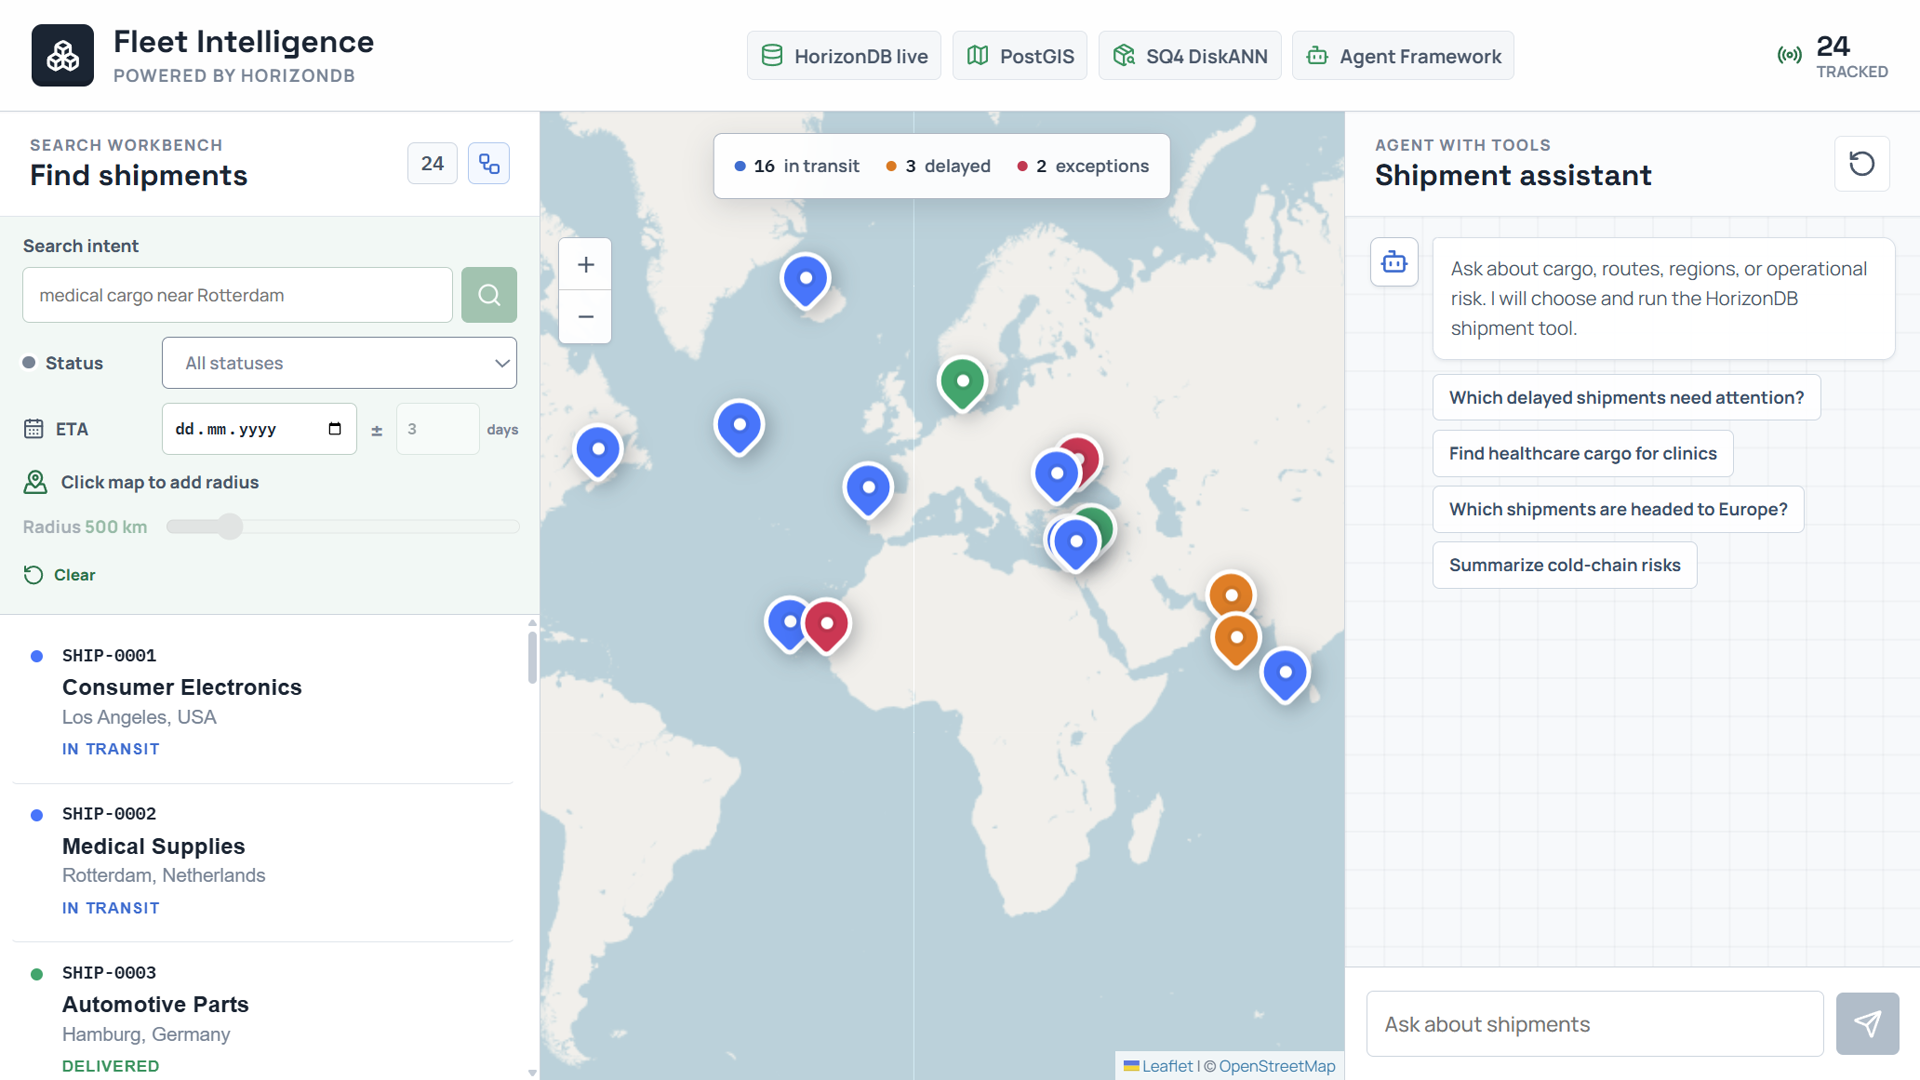The image size is (1920, 1080).
Task: Click the blue pin over Spain
Action: [x=868, y=490]
